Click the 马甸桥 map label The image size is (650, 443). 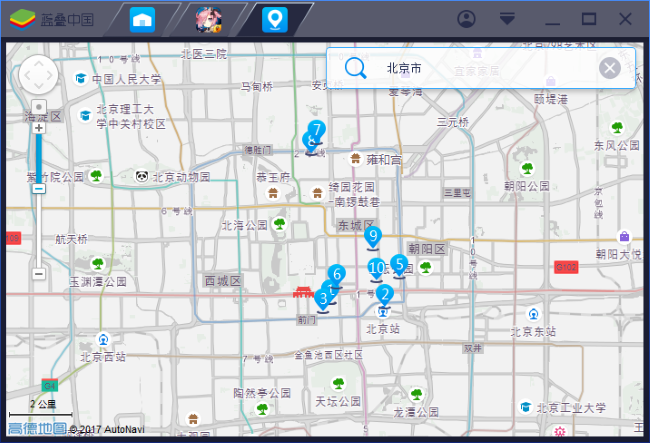(x=257, y=86)
